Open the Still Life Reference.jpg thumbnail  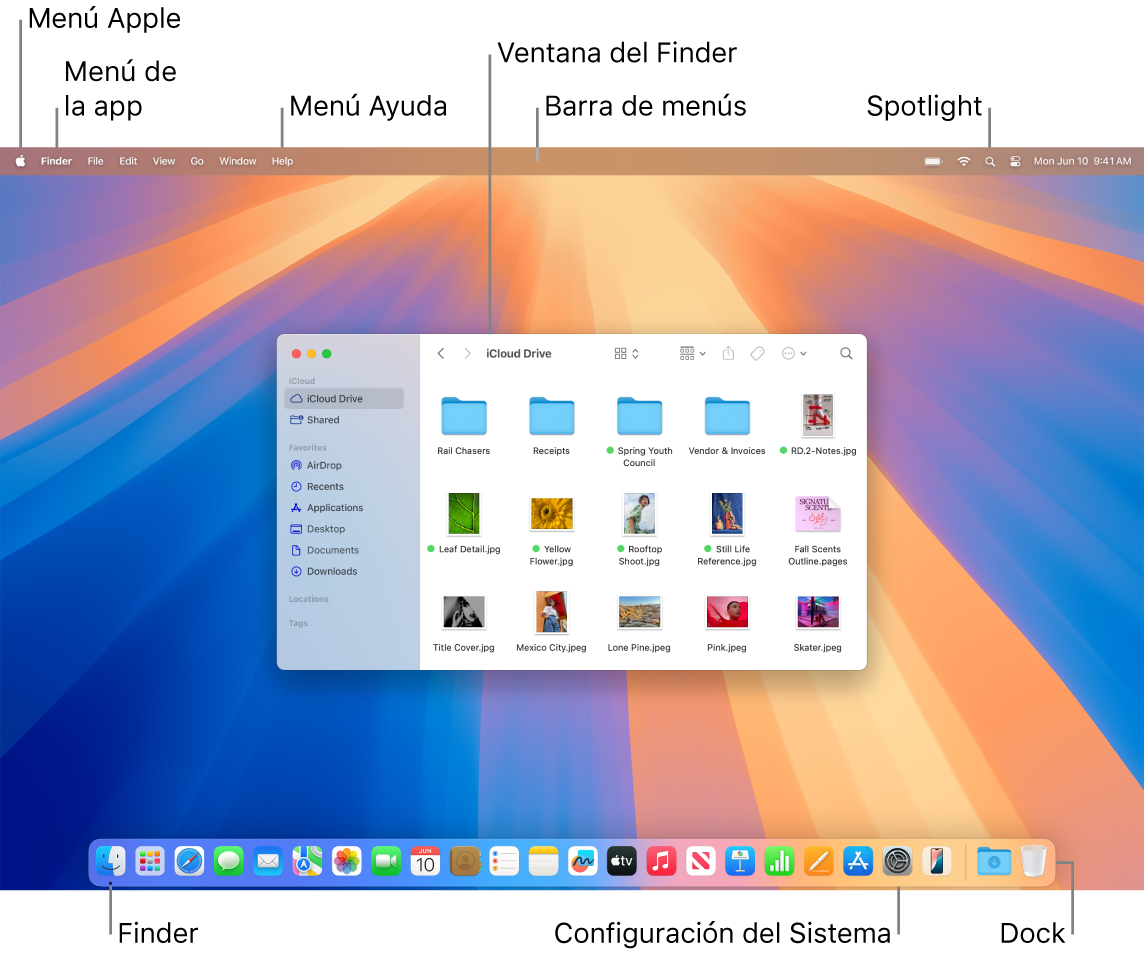coord(727,513)
